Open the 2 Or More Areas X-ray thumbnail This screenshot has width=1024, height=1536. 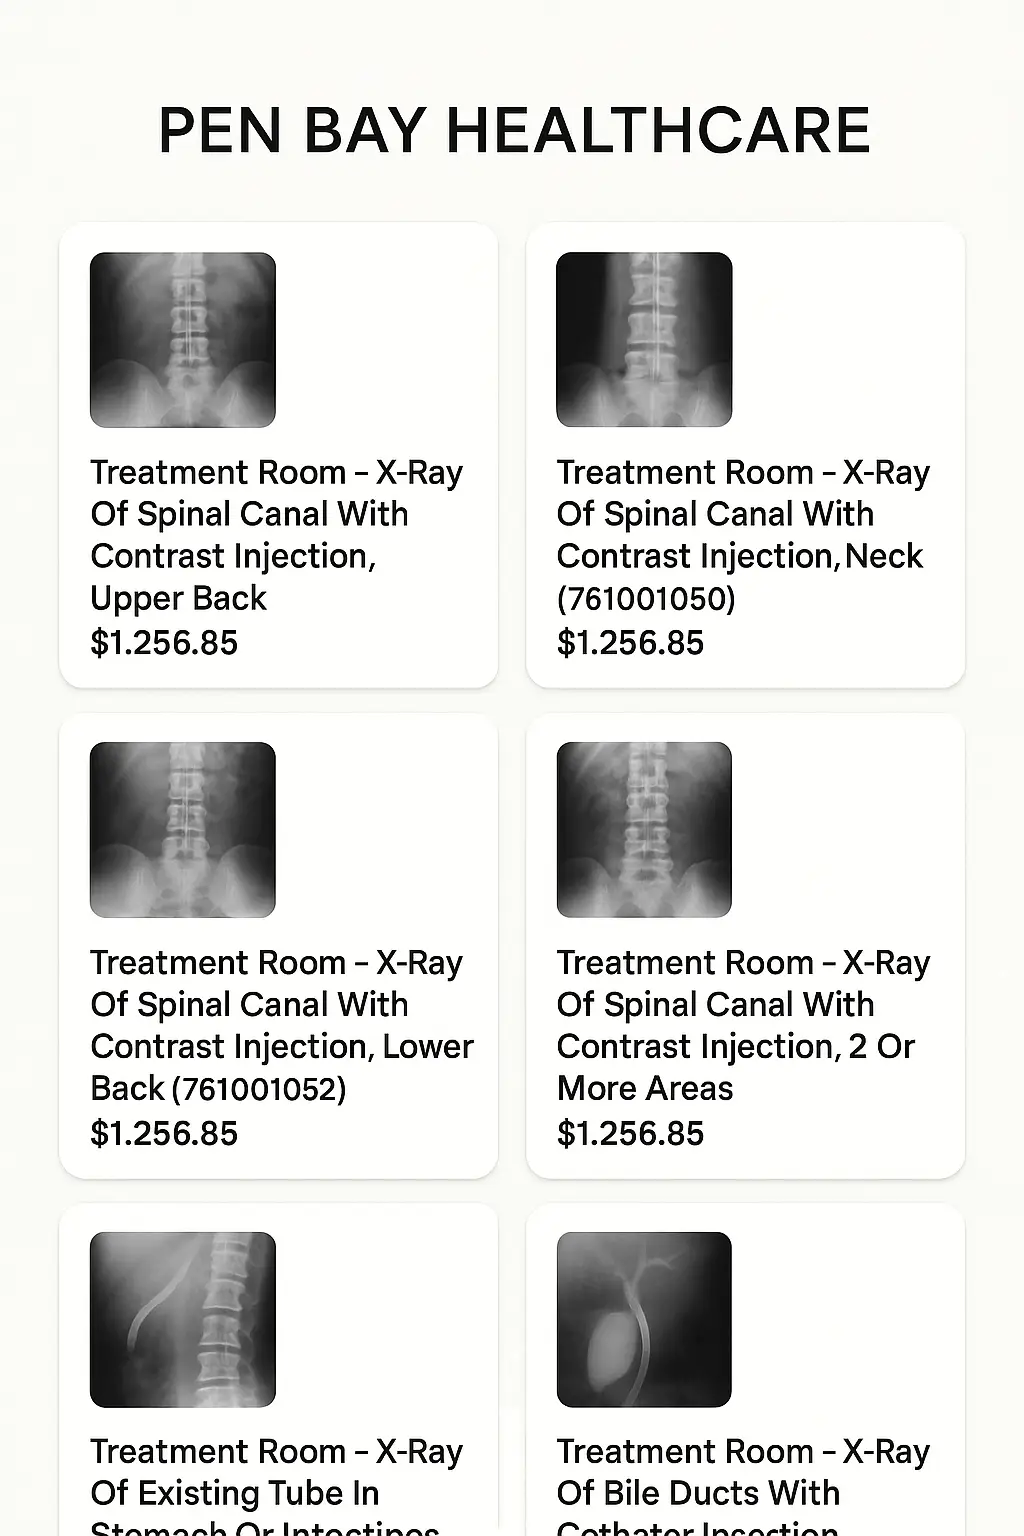click(x=644, y=830)
